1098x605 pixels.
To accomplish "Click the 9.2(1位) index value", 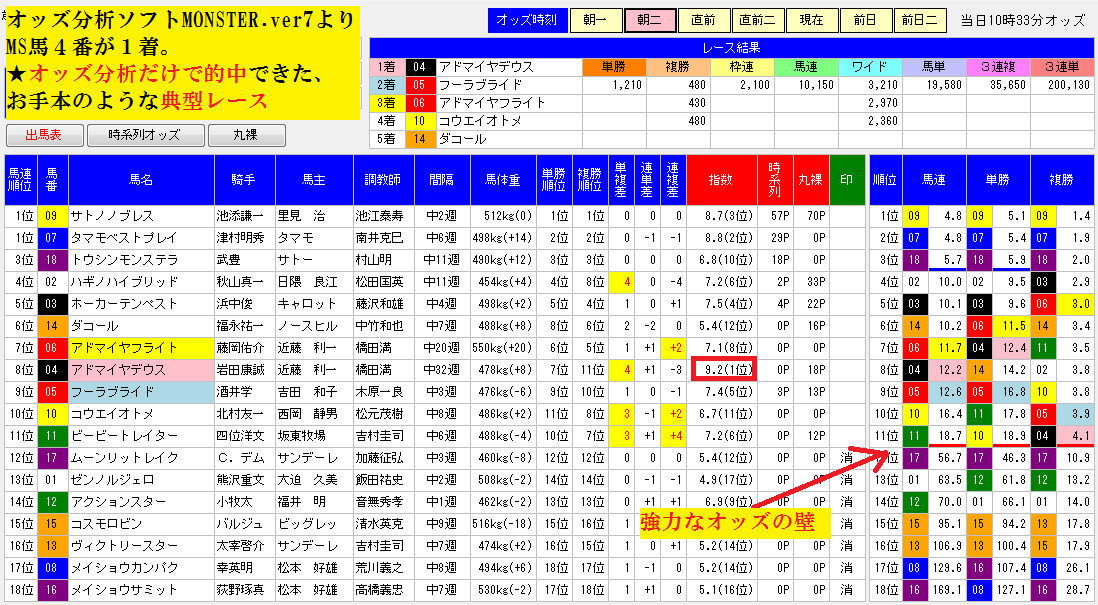I will coord(724,370).
